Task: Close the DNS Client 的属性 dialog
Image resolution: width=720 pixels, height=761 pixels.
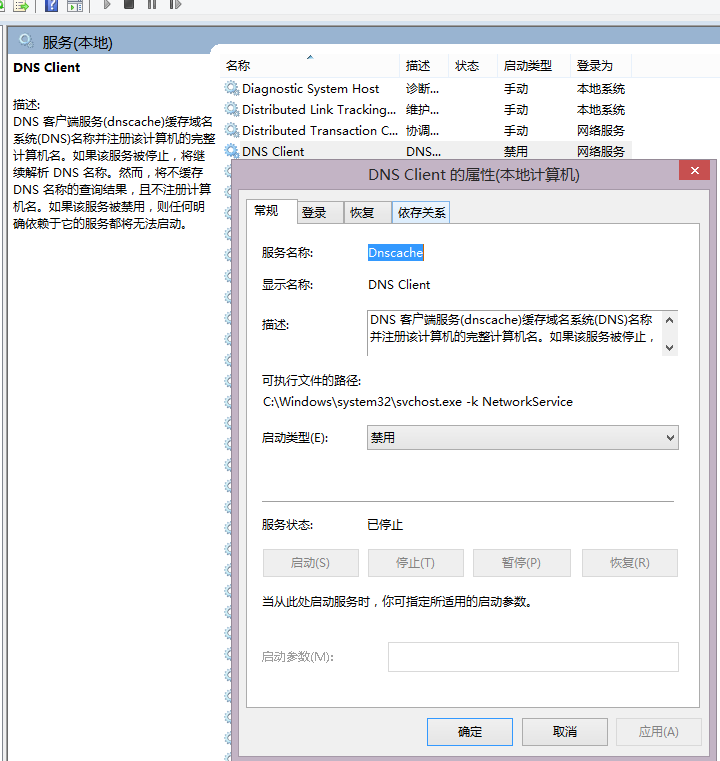Action: 695,171
